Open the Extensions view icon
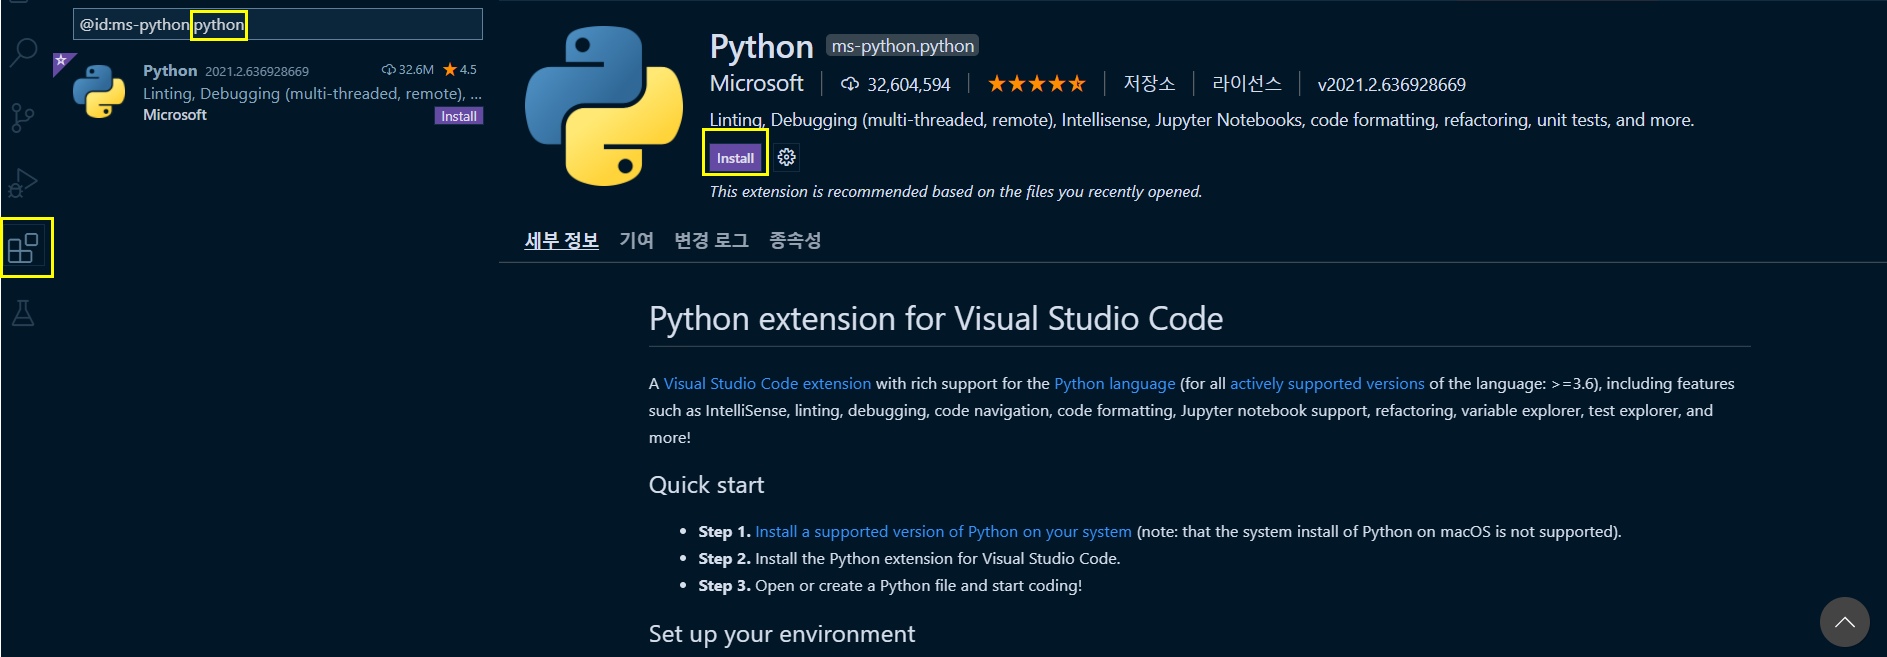1887x657 pixels. (x=23, y=248)
